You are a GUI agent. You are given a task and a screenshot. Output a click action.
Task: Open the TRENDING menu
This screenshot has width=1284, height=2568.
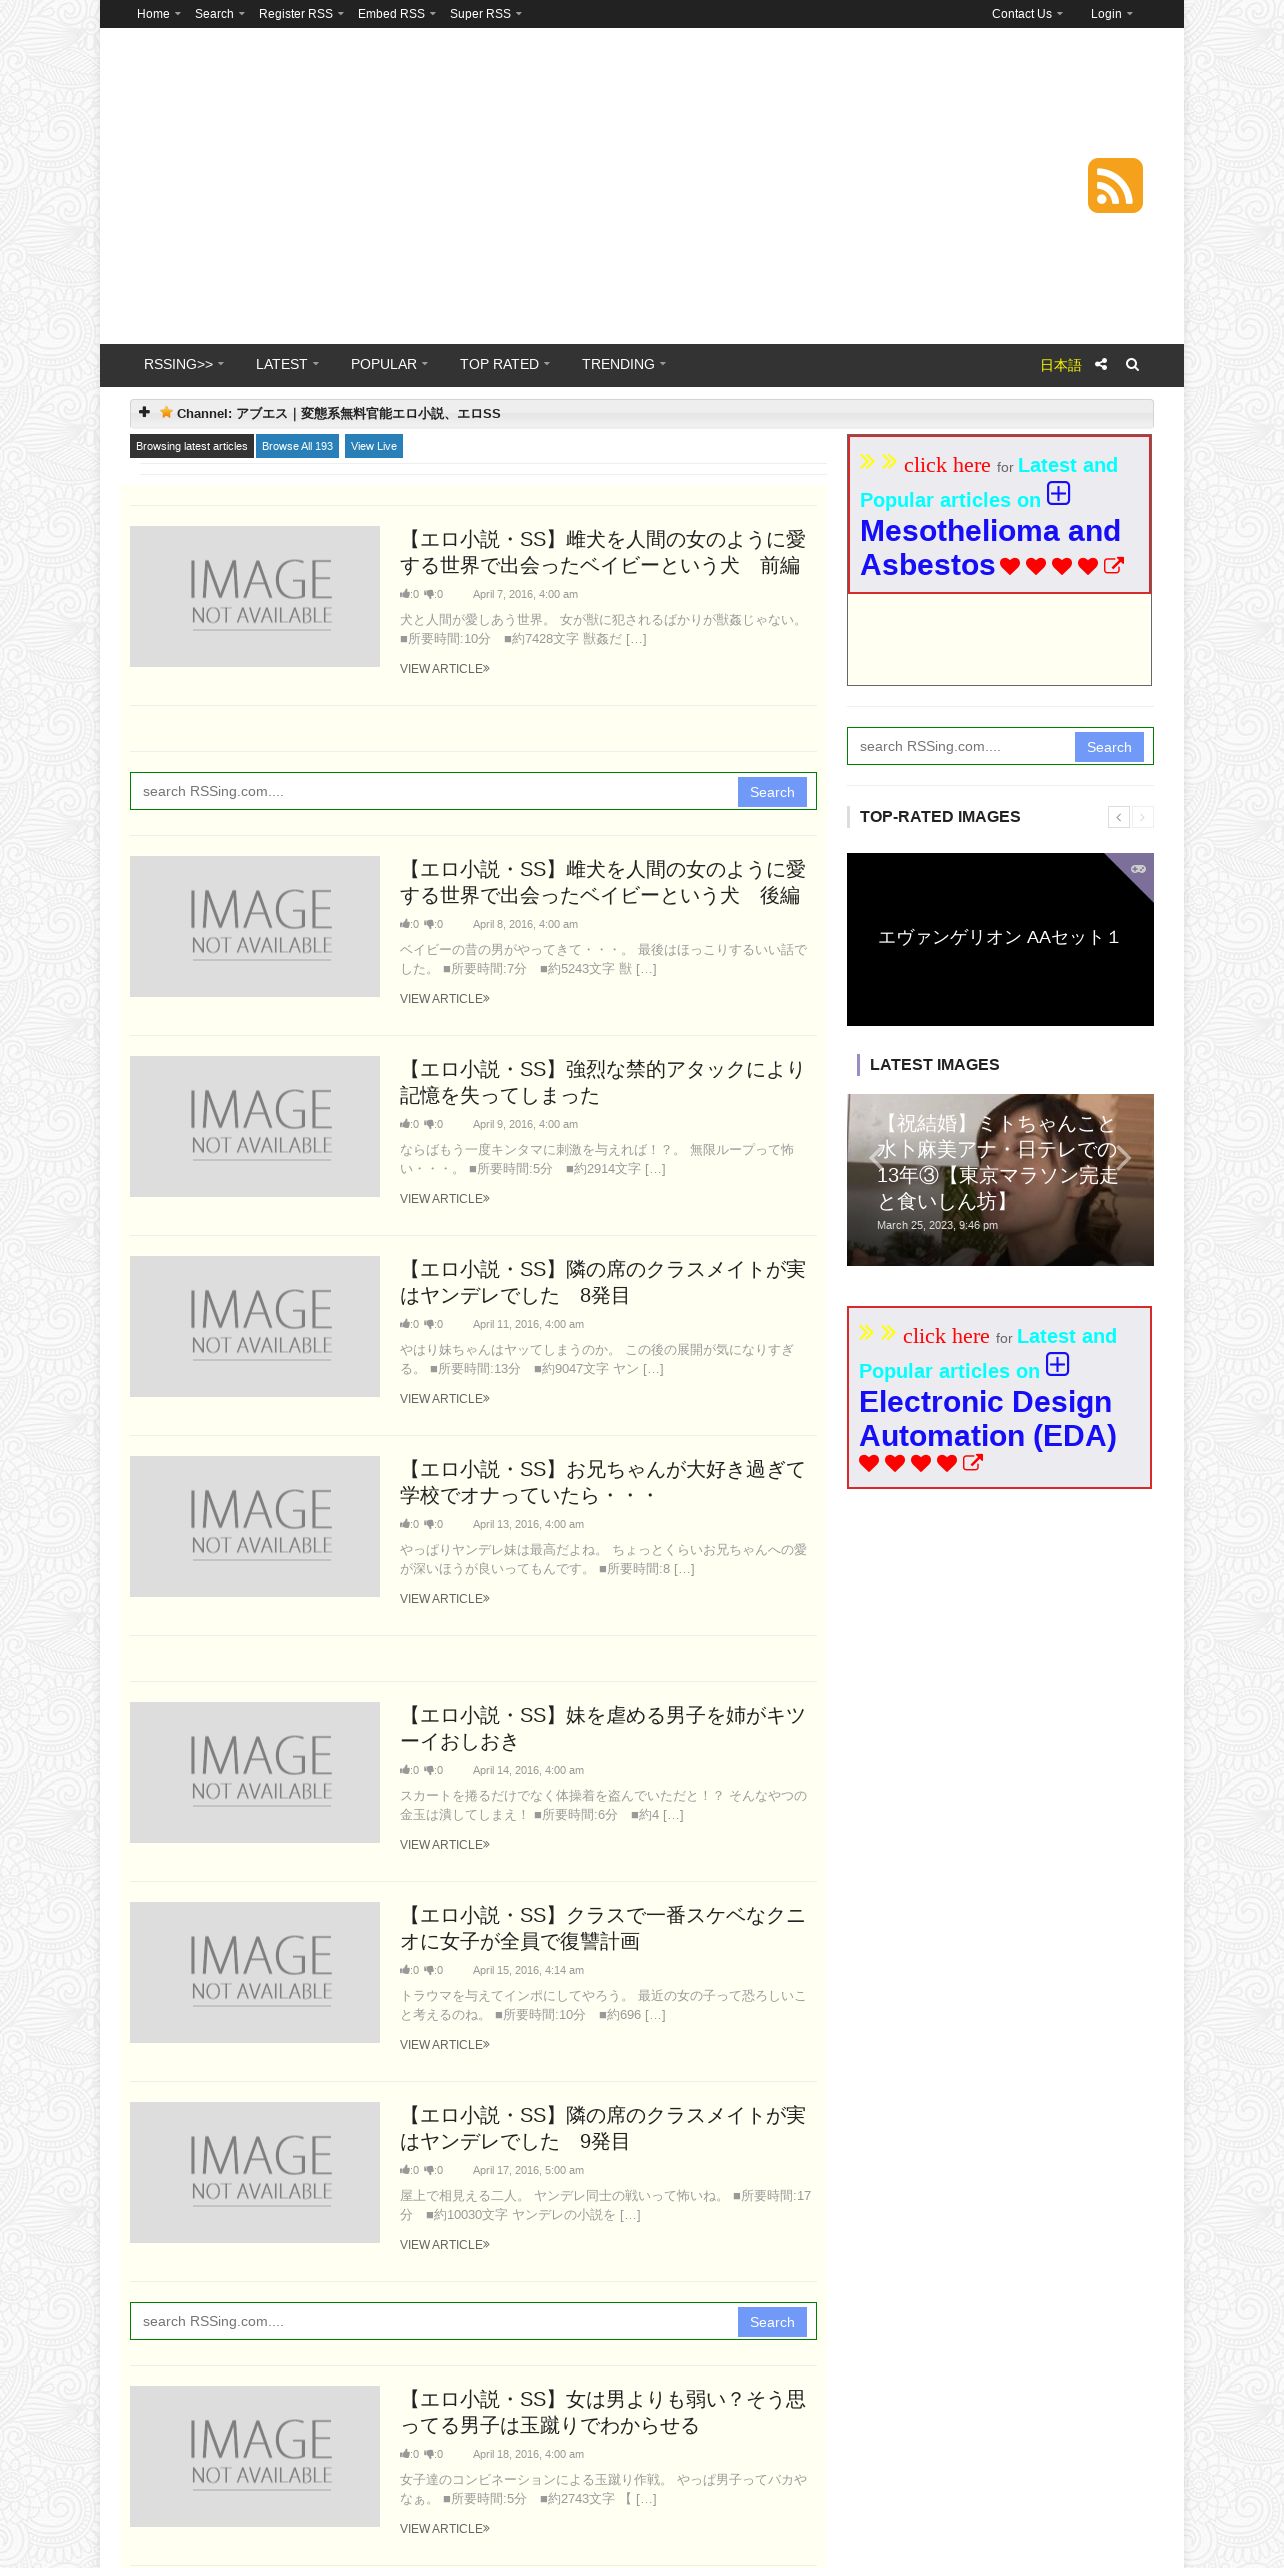[623, 365]
